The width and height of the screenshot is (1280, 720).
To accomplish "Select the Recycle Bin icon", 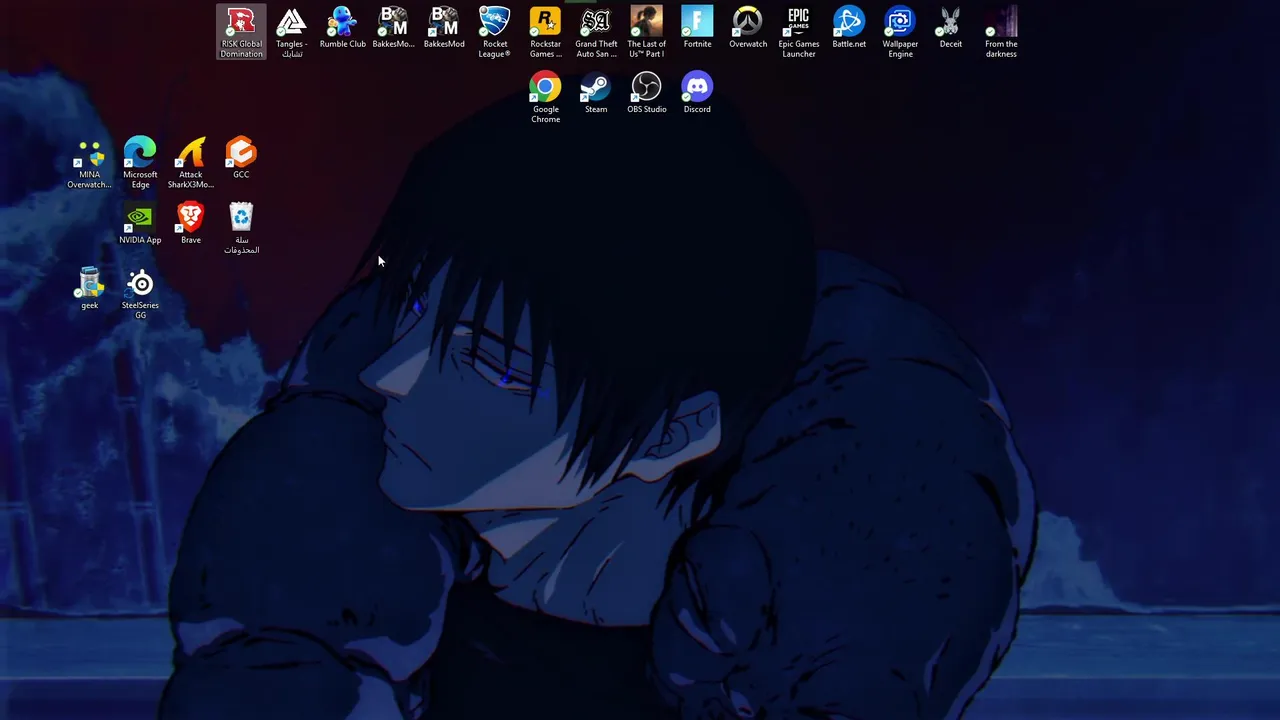I will click(241, 228).
